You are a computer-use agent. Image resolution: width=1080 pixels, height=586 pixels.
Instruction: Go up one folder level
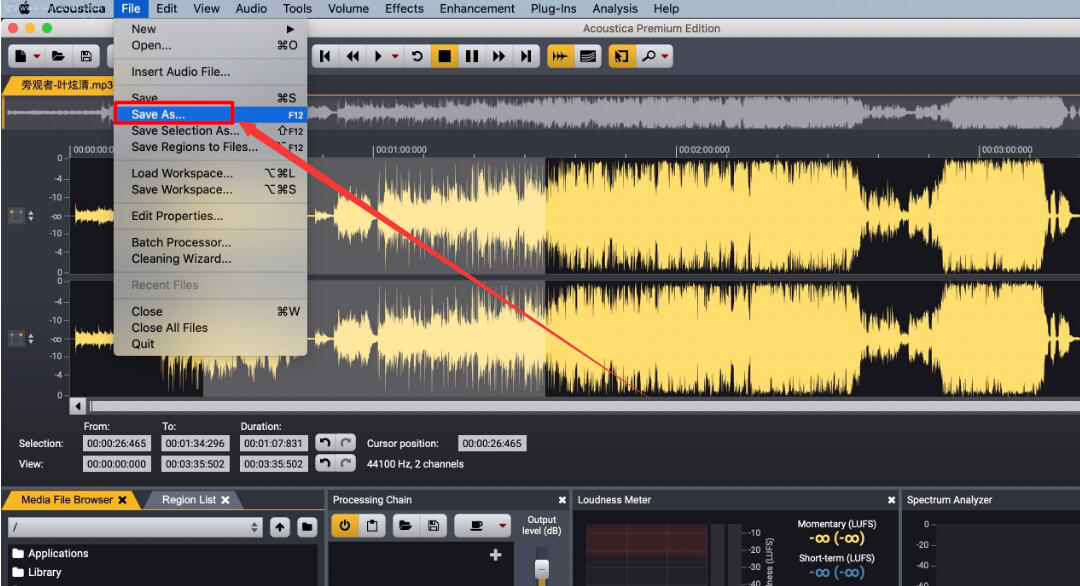pyautogui.click(x=280, y=527)
